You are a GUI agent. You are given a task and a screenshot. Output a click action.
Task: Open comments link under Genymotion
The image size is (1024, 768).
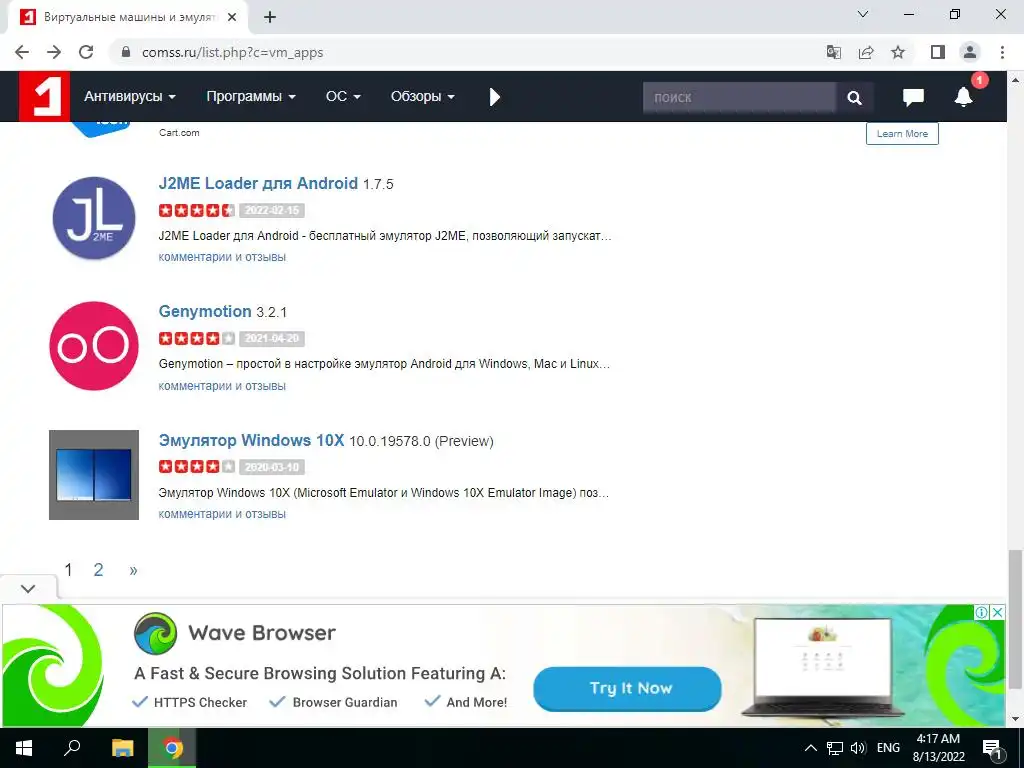[x=222, y=386]
